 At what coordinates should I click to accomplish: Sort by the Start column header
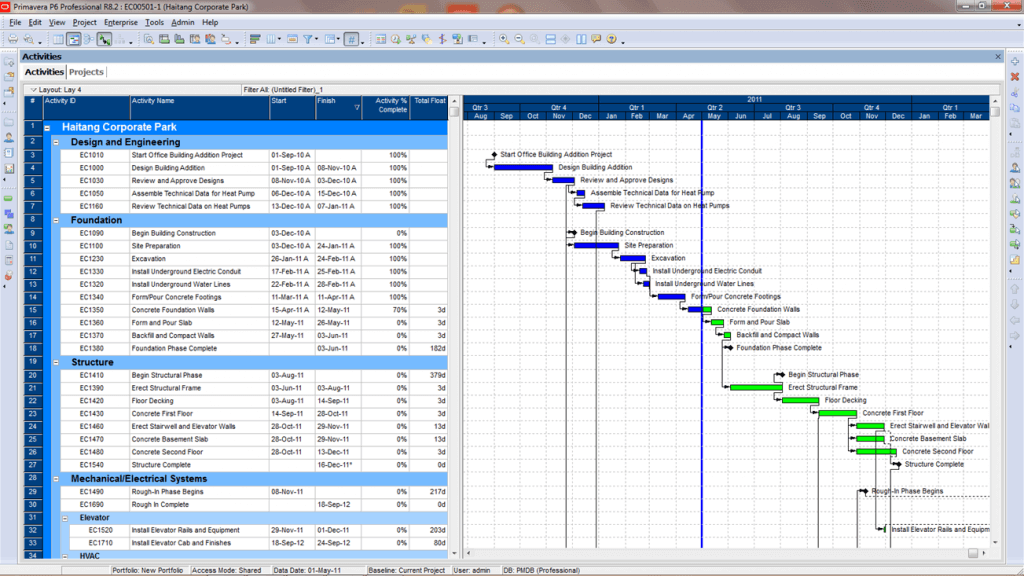[292, 108]
